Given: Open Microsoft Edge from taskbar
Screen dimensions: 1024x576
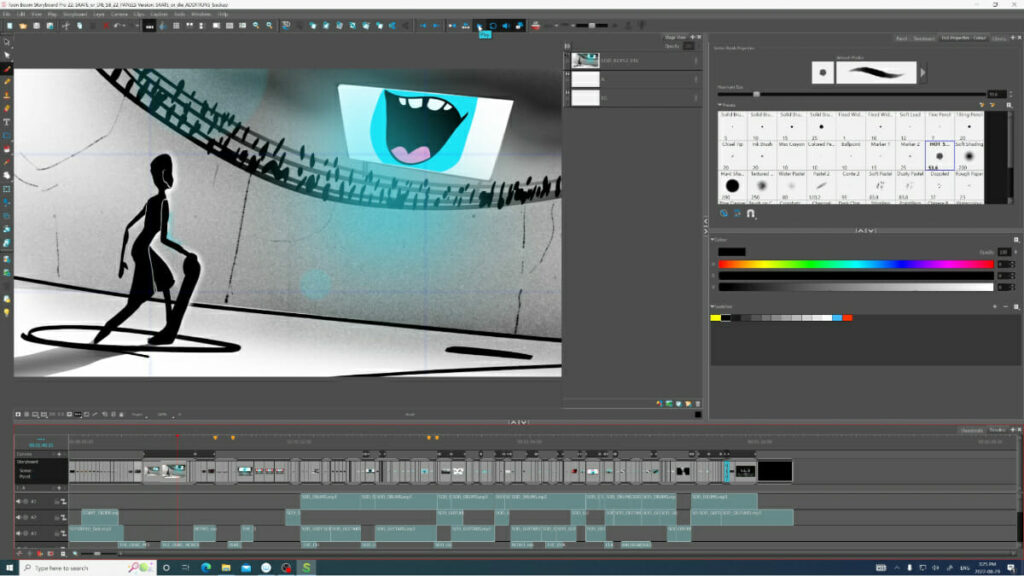Looking at the screenshot, I should (206, 568).
